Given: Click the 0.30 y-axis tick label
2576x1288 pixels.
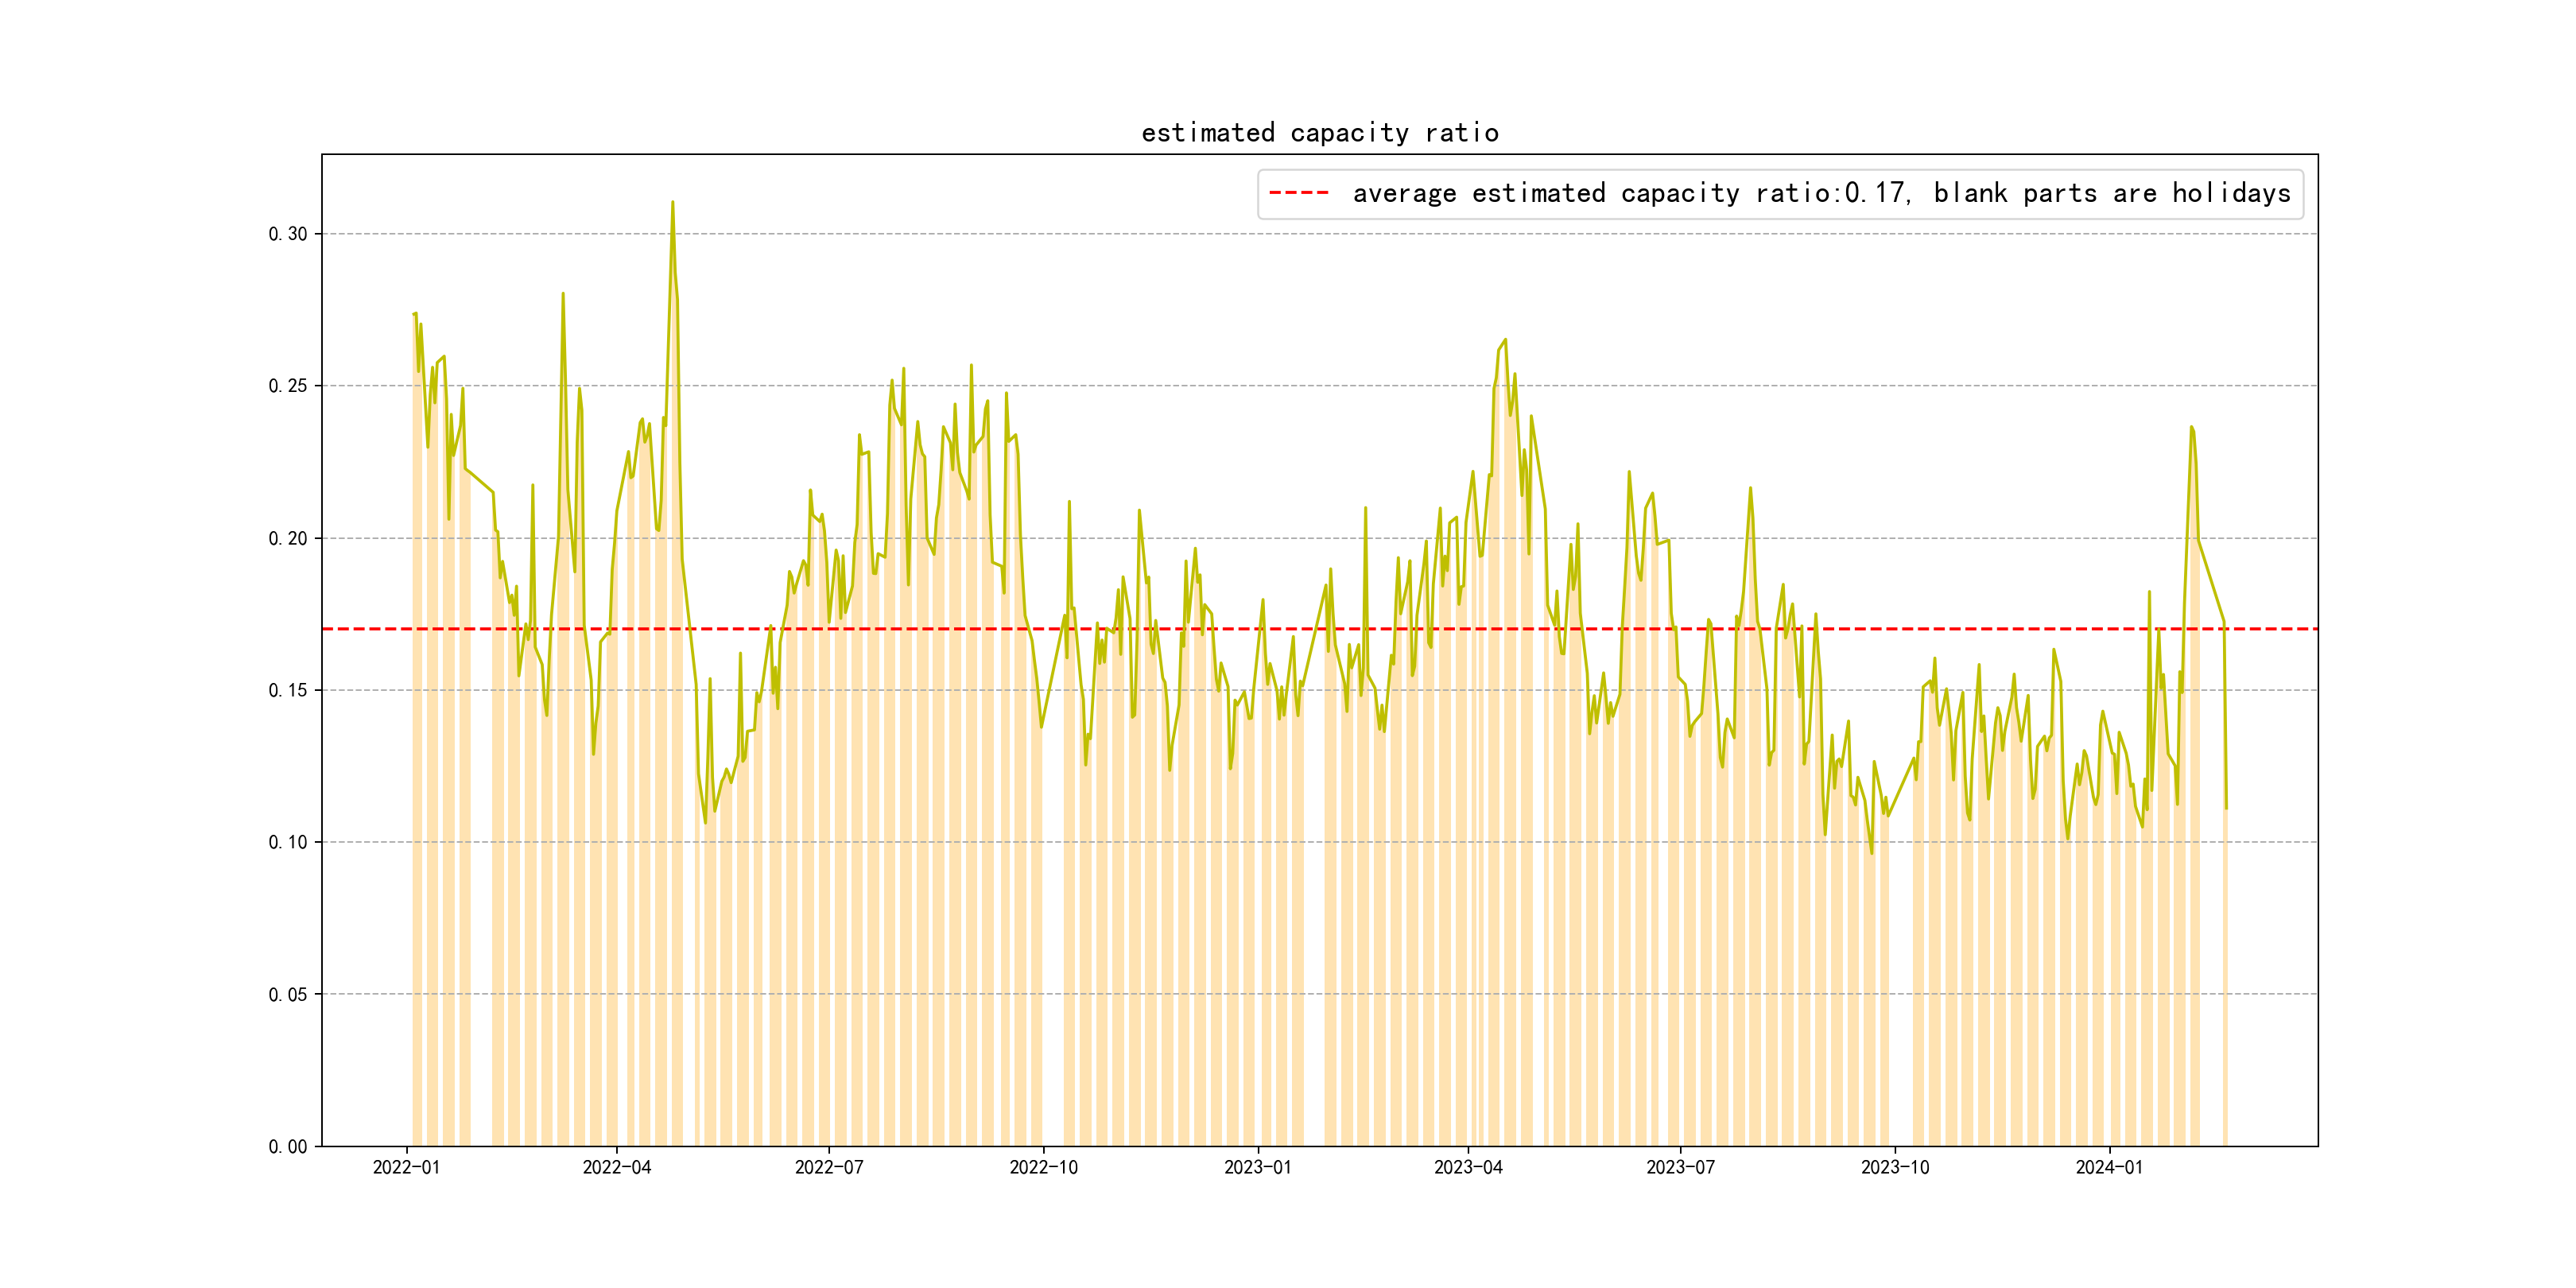Looking at the screenshot, I should (288, 234).
